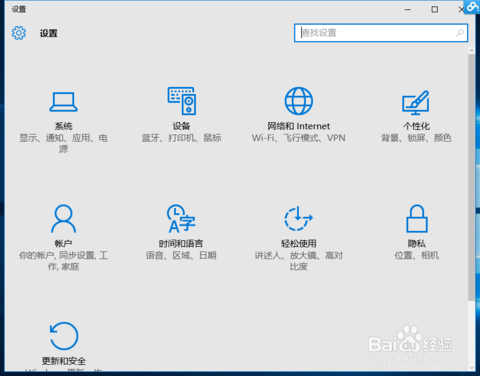This screenshot has width=480, height=376.
Task: Open the 时间和语言 clock letter icon
Action: 181,218
